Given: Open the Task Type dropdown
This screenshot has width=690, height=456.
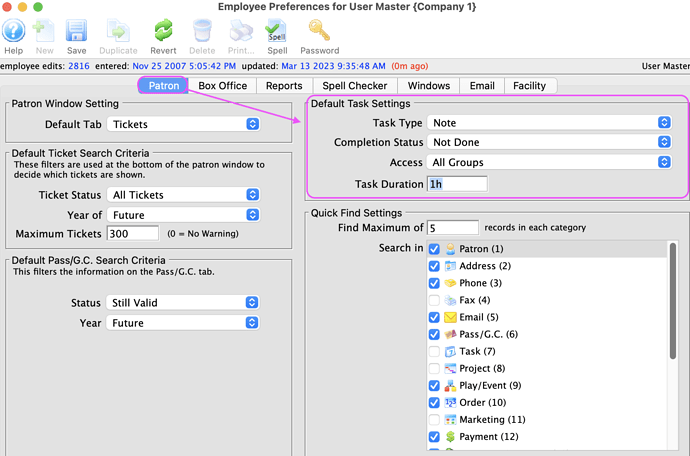Looking at the screenshot, I should click(x=549, y=122).
